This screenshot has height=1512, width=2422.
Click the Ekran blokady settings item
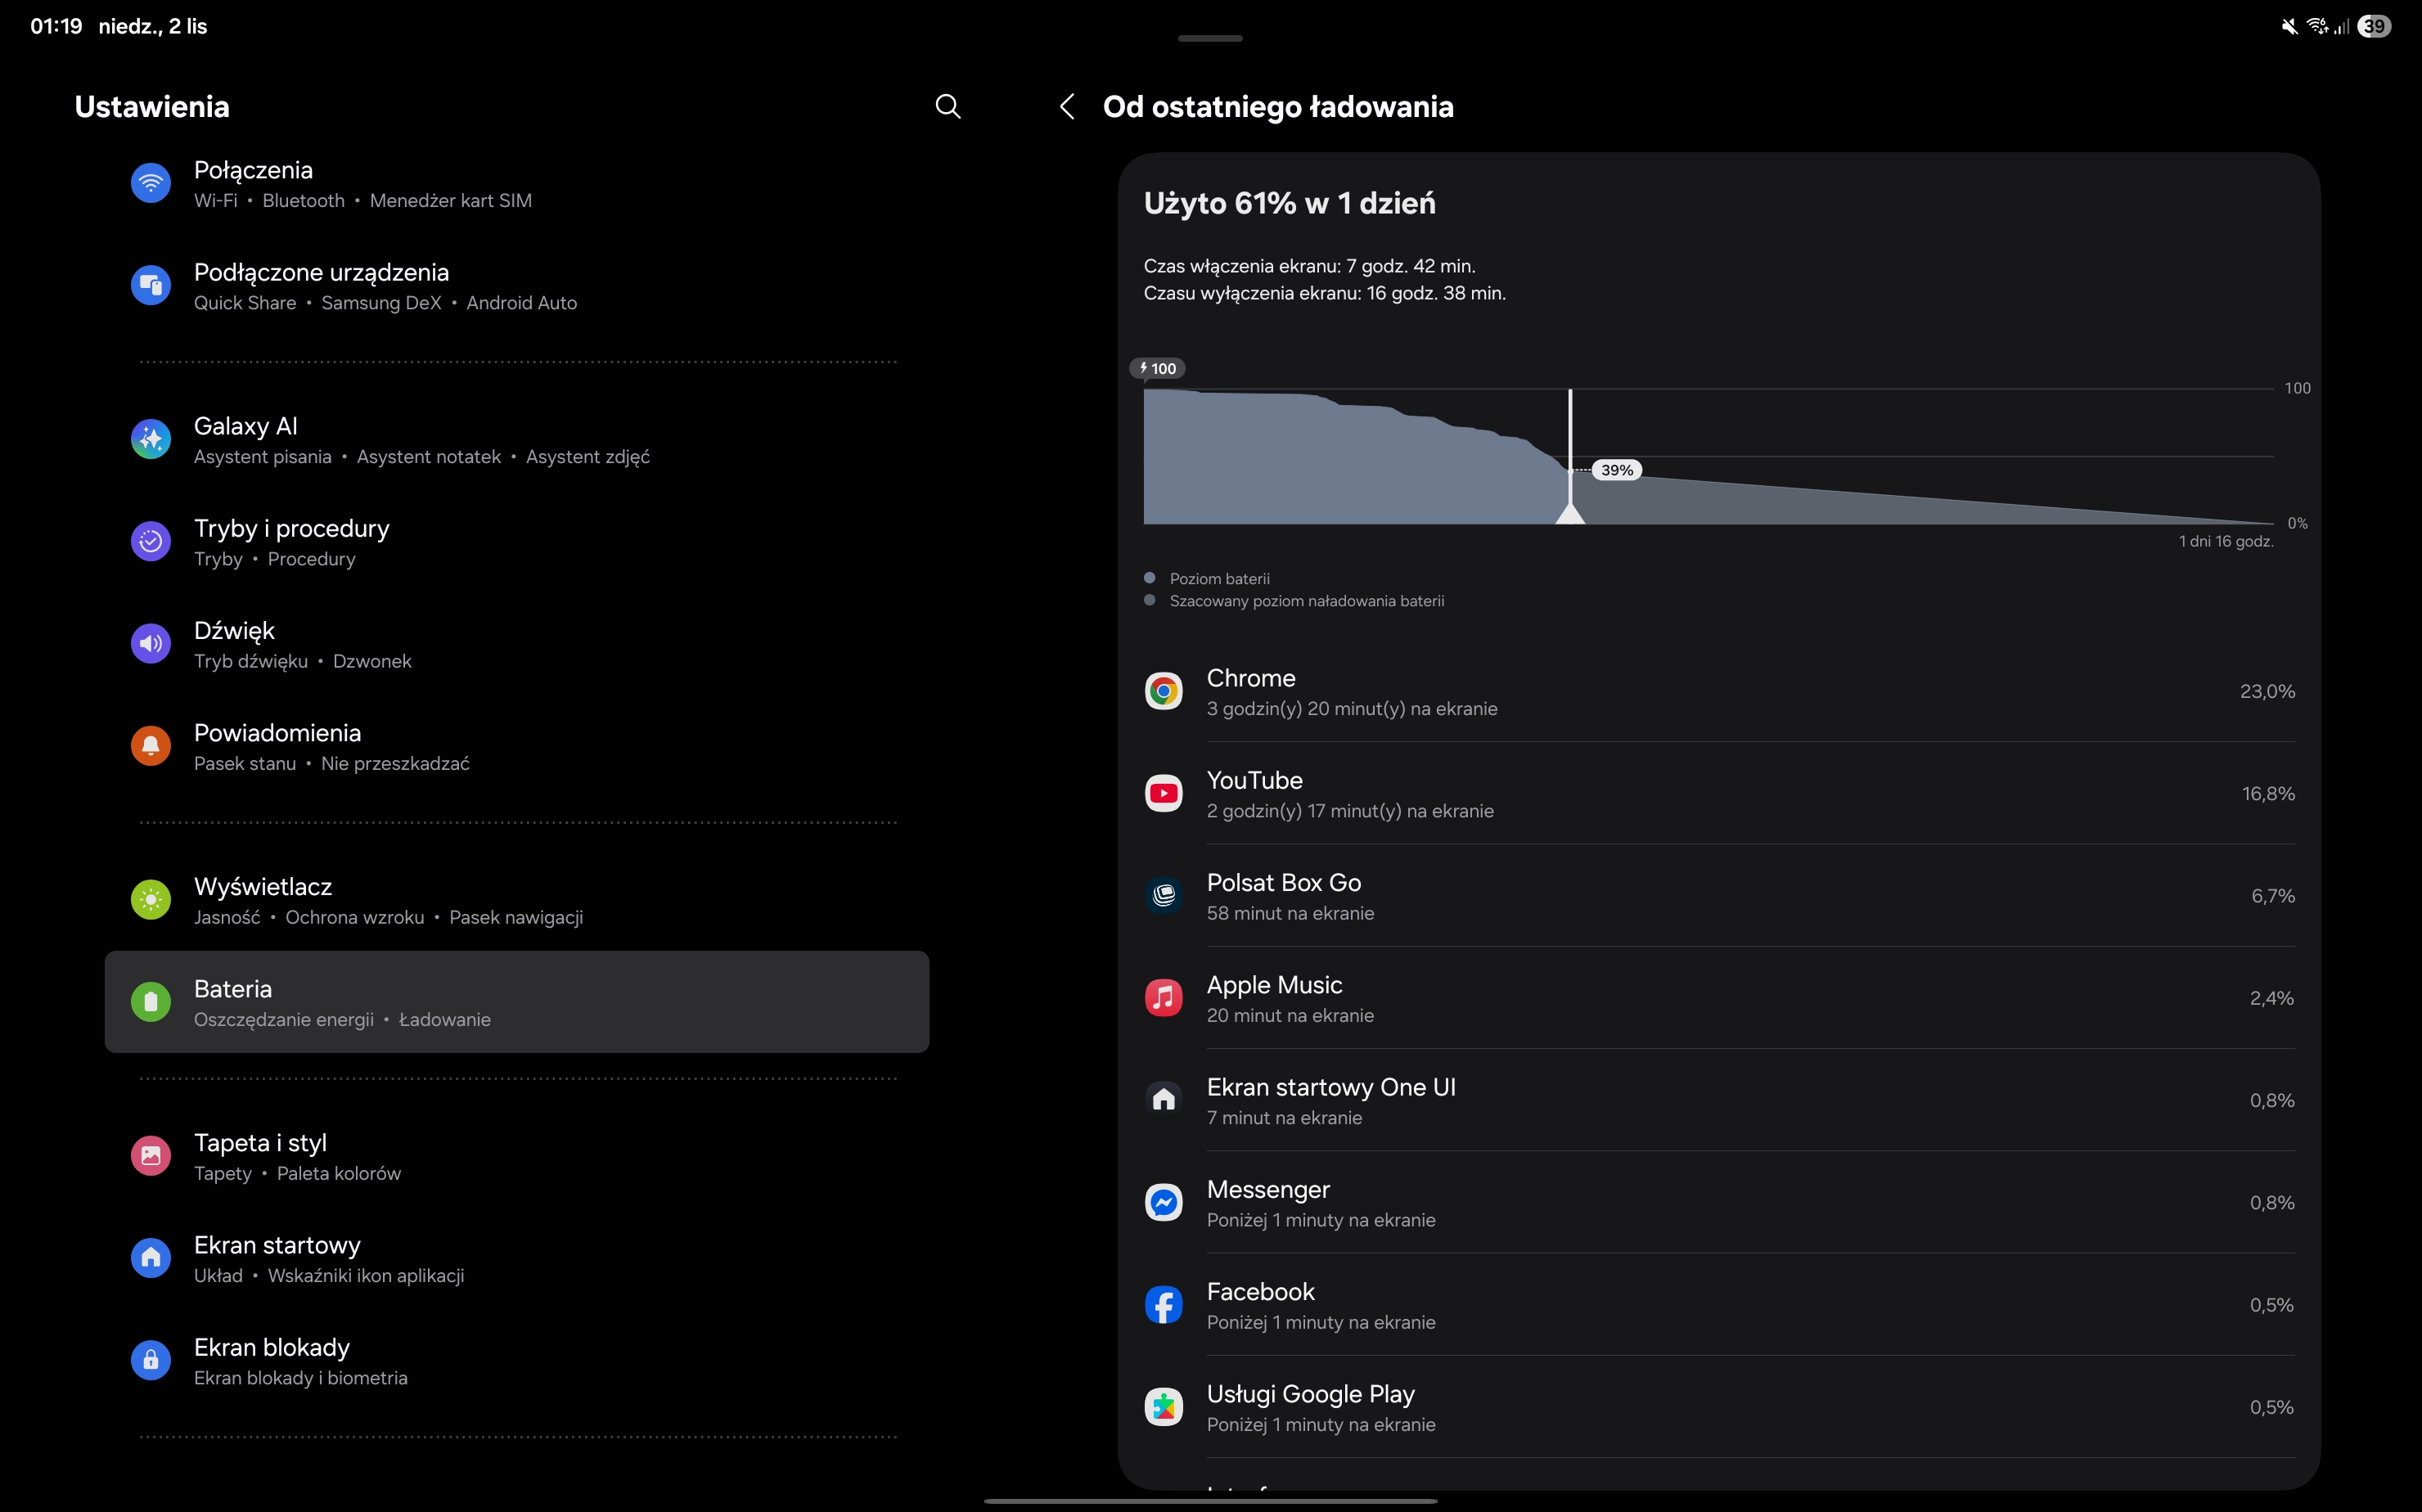(x=516, y=1361)
